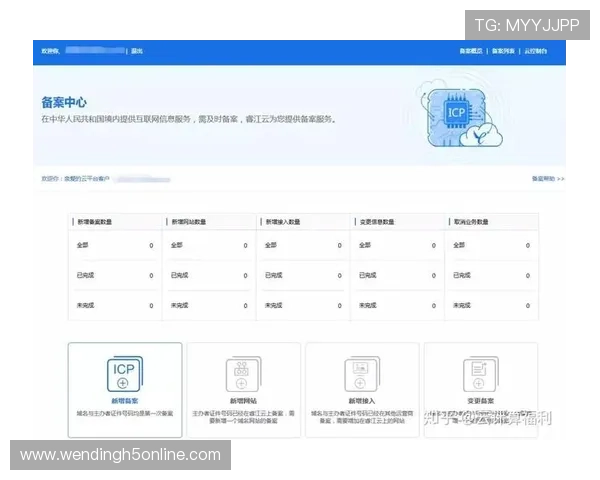Screen dimensions: 600x480
Task: Click the 变更备案 card icon
Action: [481, 374]
